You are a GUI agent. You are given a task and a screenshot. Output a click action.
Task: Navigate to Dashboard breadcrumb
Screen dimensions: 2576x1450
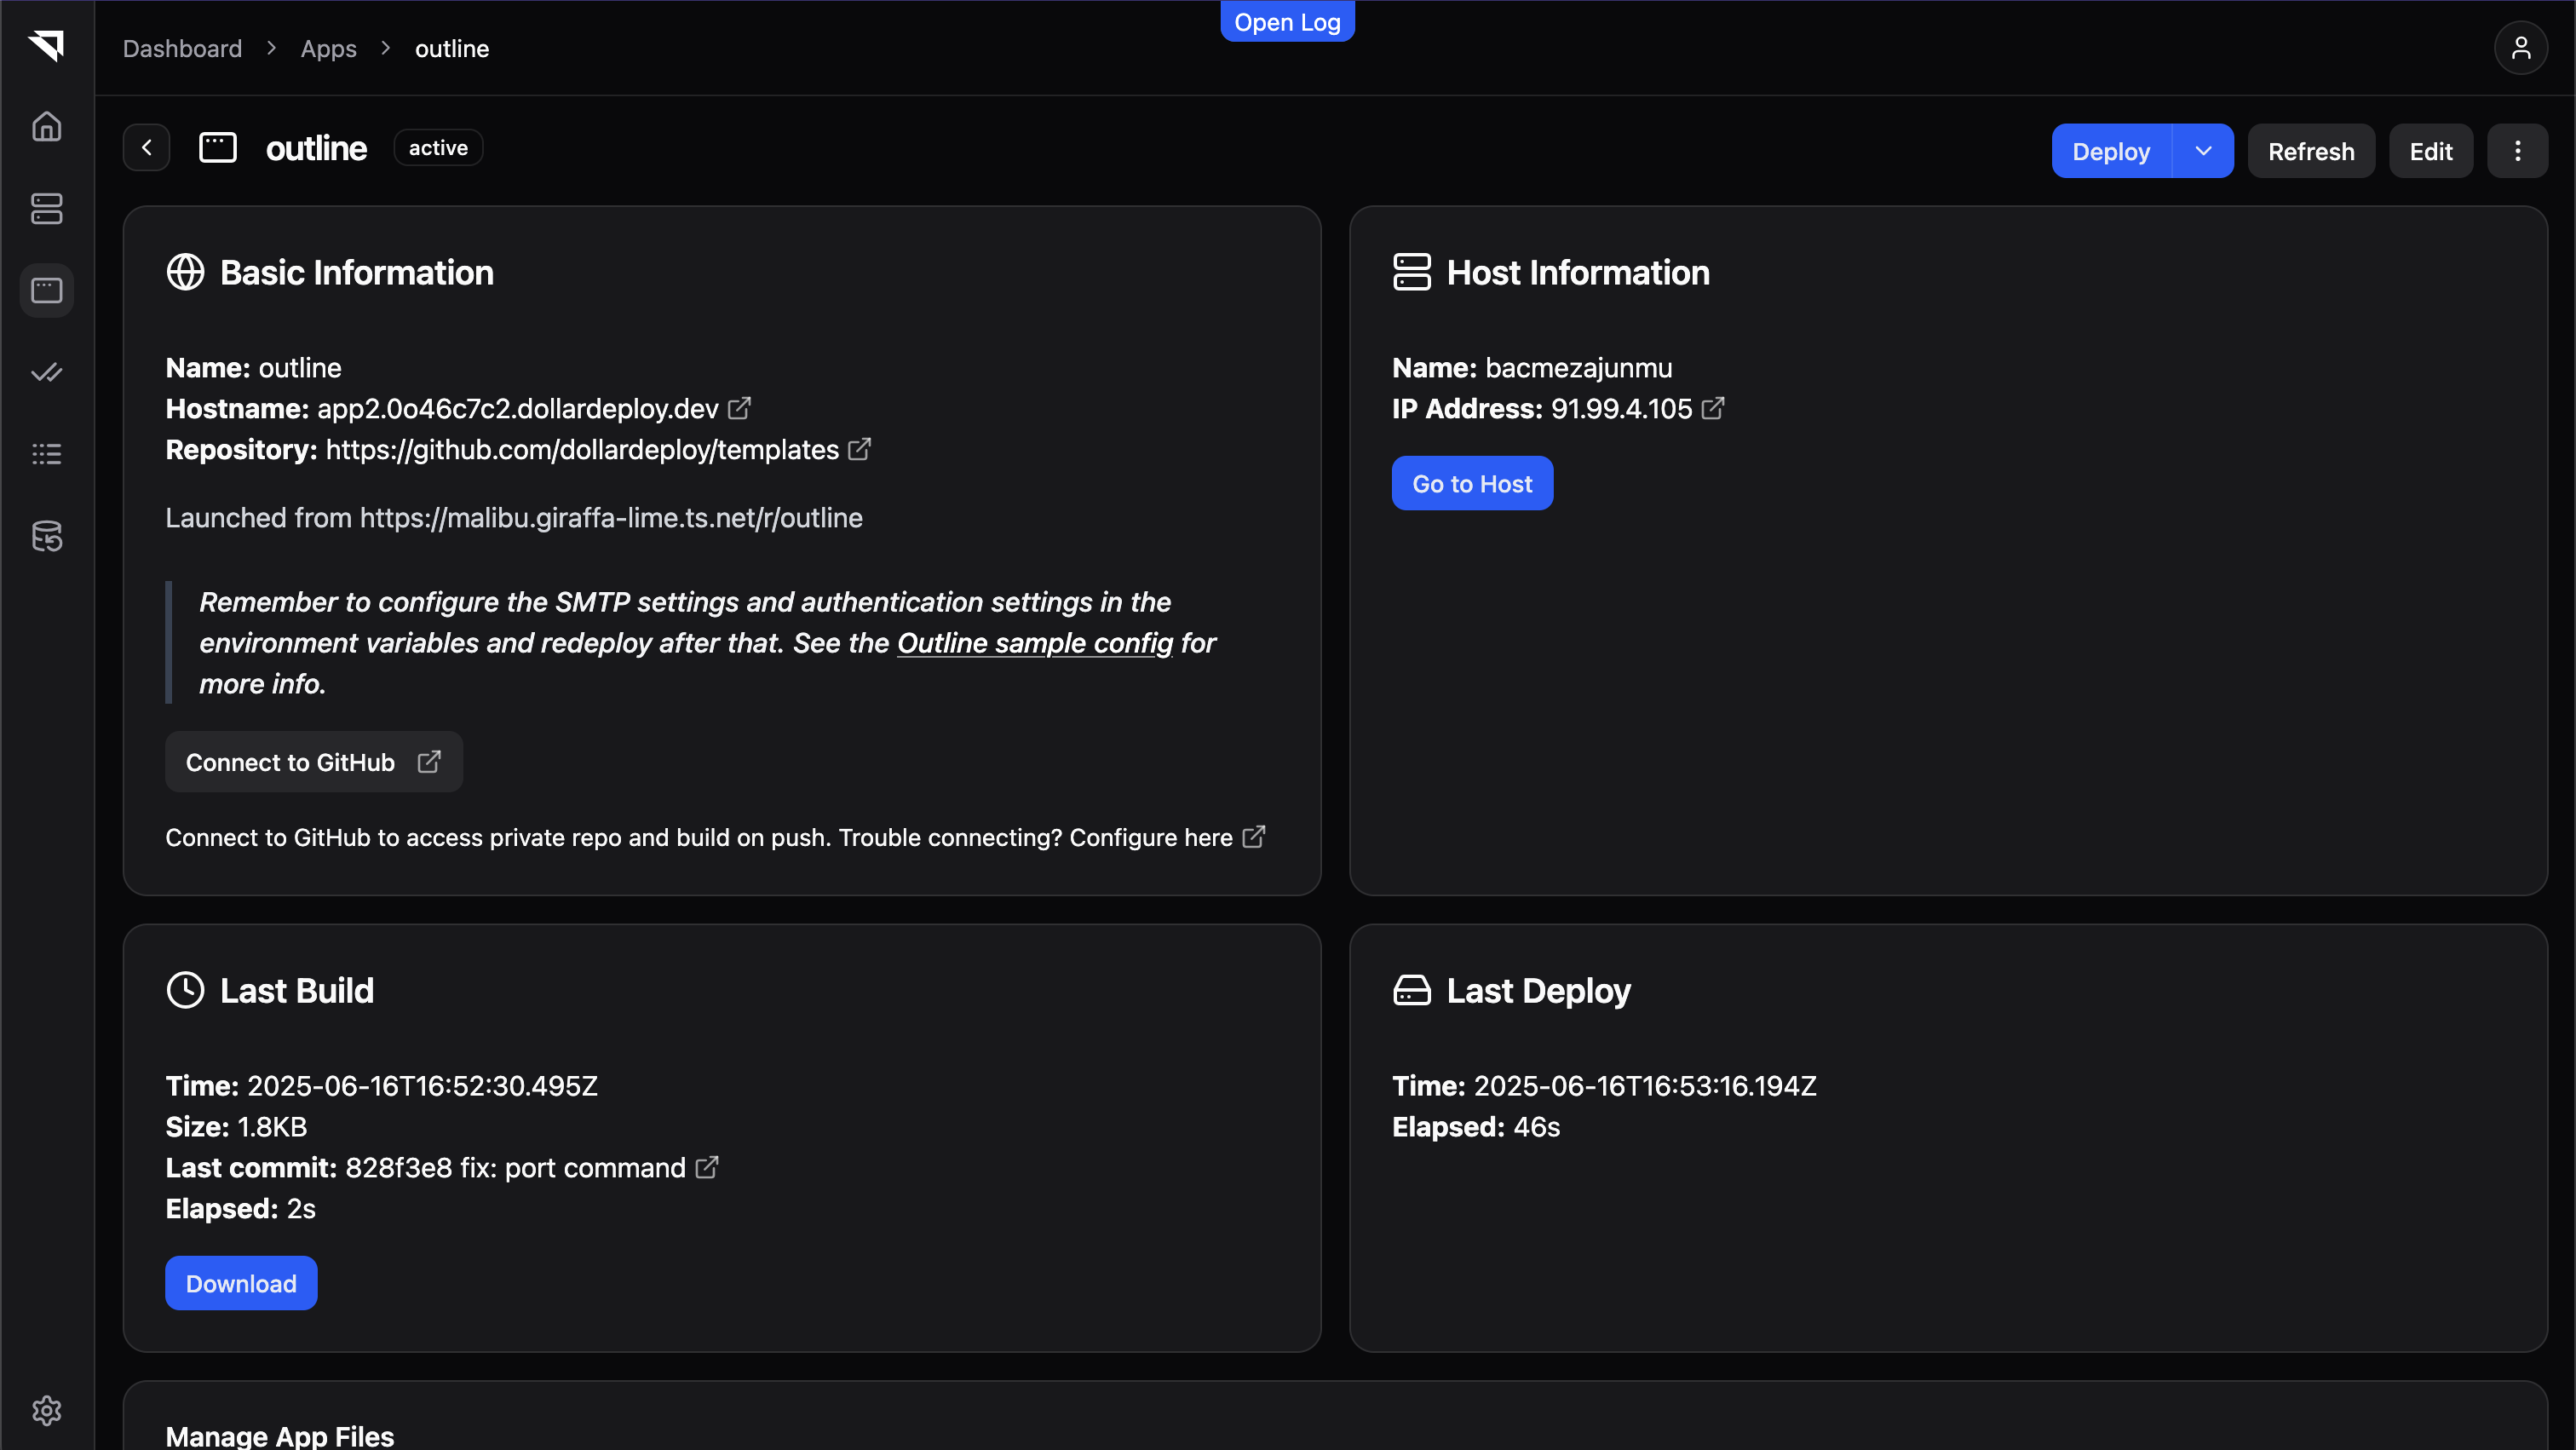click(x=182, y=48)
